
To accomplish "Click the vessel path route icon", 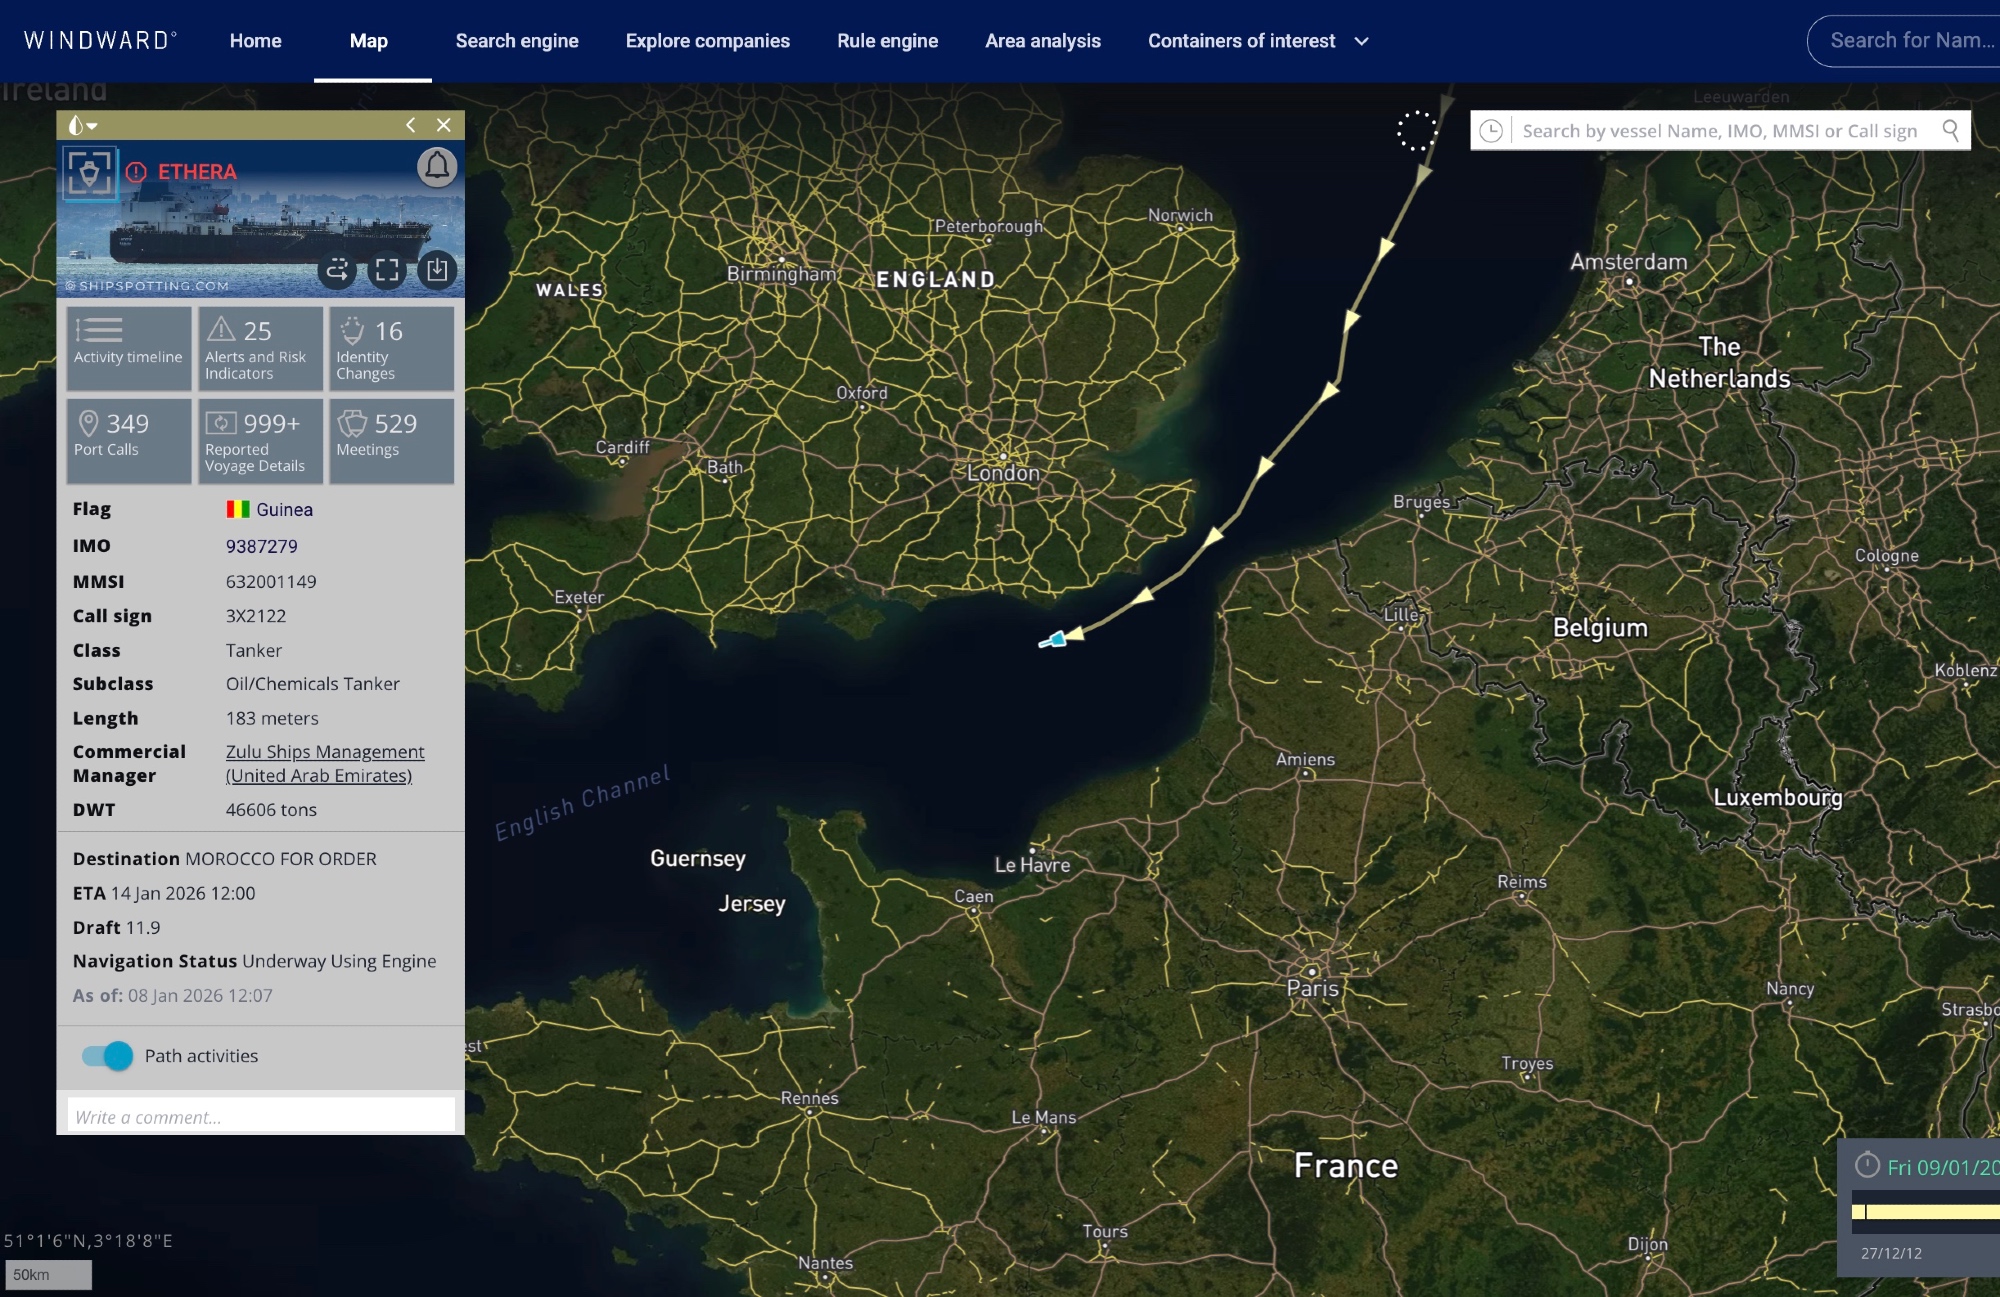I will [x=337, y=270].
